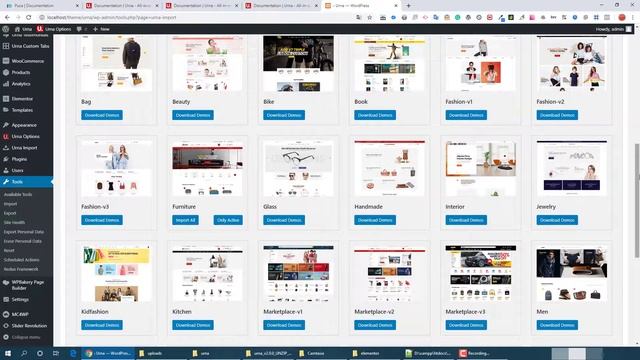Click Download Demos under Marketplace-v3
640x360 pixels.
[466, 325]
